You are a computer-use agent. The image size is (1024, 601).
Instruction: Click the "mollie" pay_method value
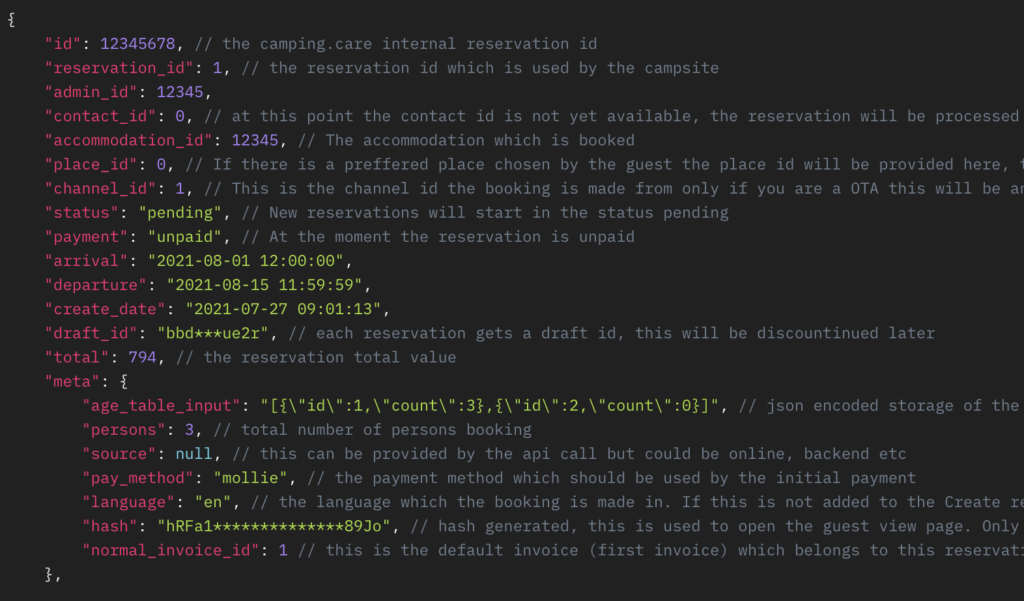click(250, 478)
